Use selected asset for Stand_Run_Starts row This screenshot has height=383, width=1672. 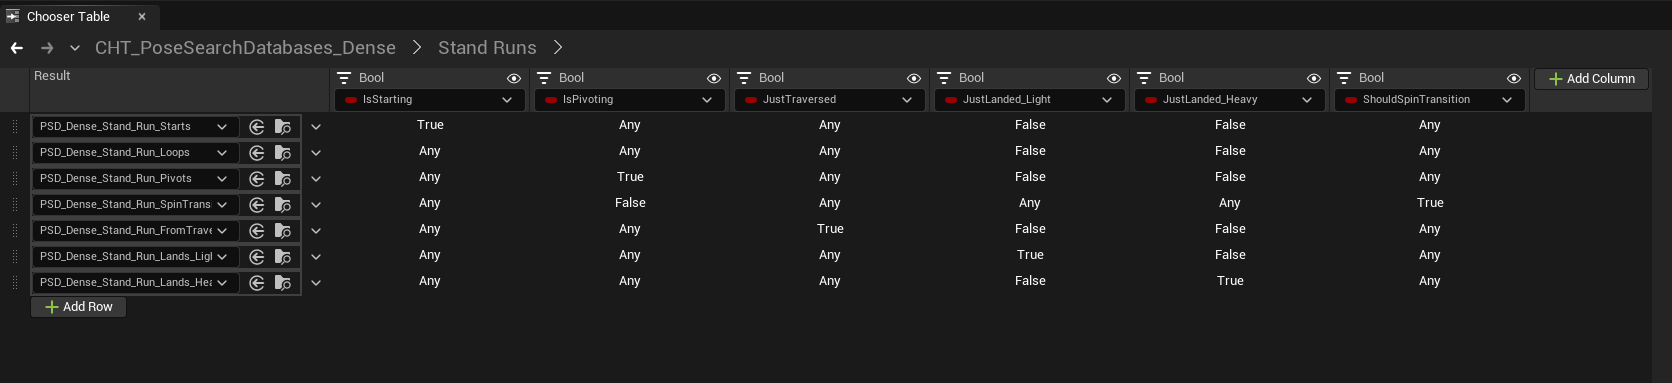(x=257, y=127)
